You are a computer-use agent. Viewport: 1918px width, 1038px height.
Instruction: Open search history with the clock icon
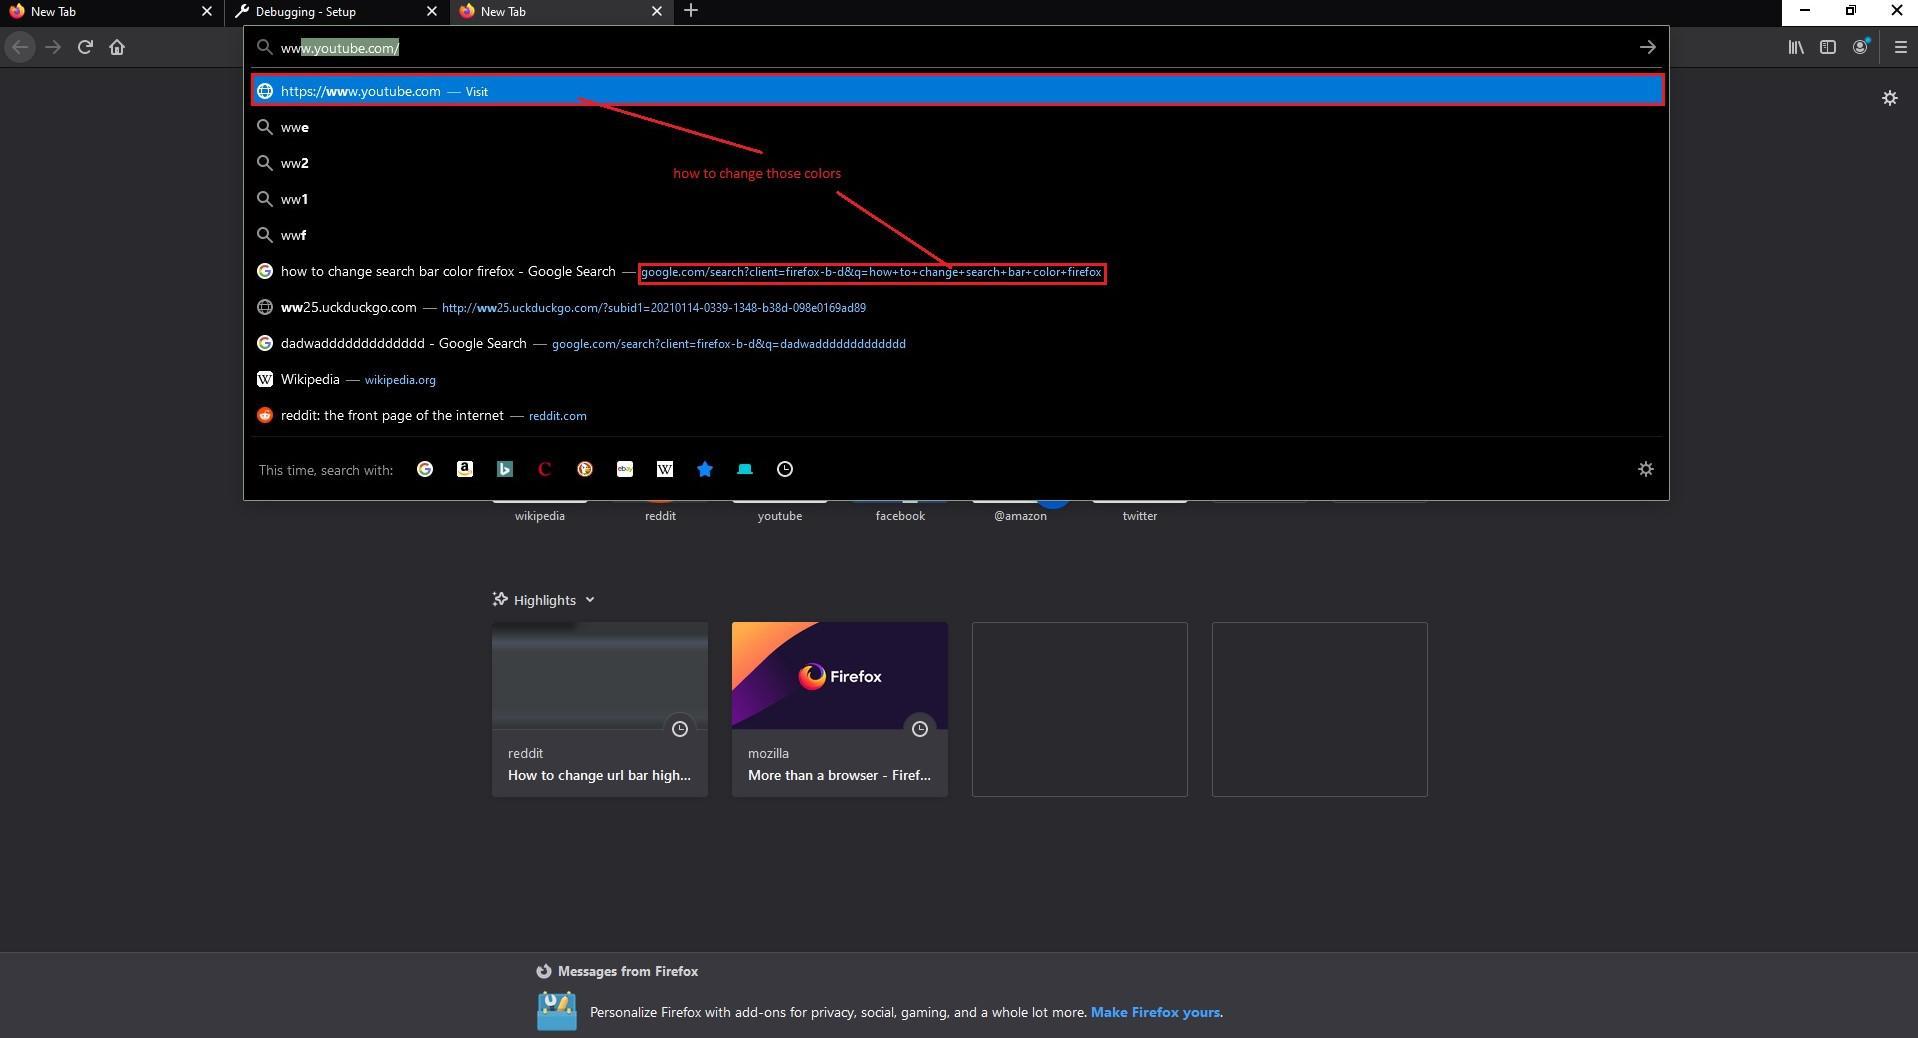pos(784,469)
